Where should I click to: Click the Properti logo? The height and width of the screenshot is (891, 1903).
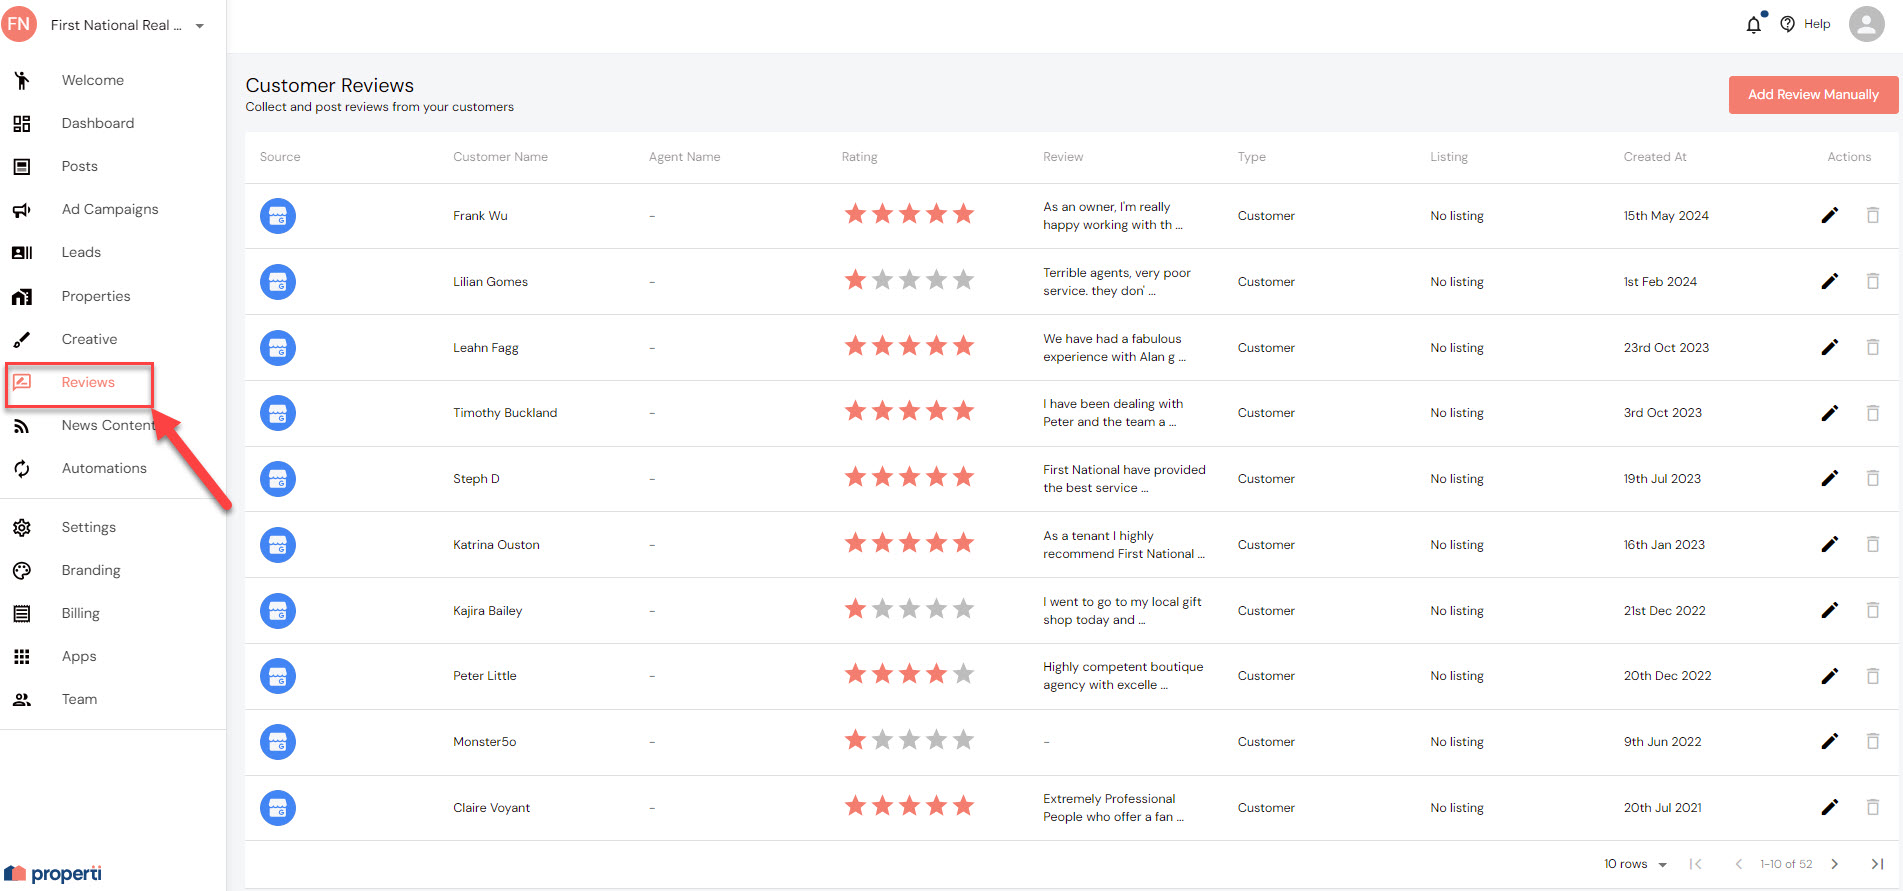coord(53,874)
